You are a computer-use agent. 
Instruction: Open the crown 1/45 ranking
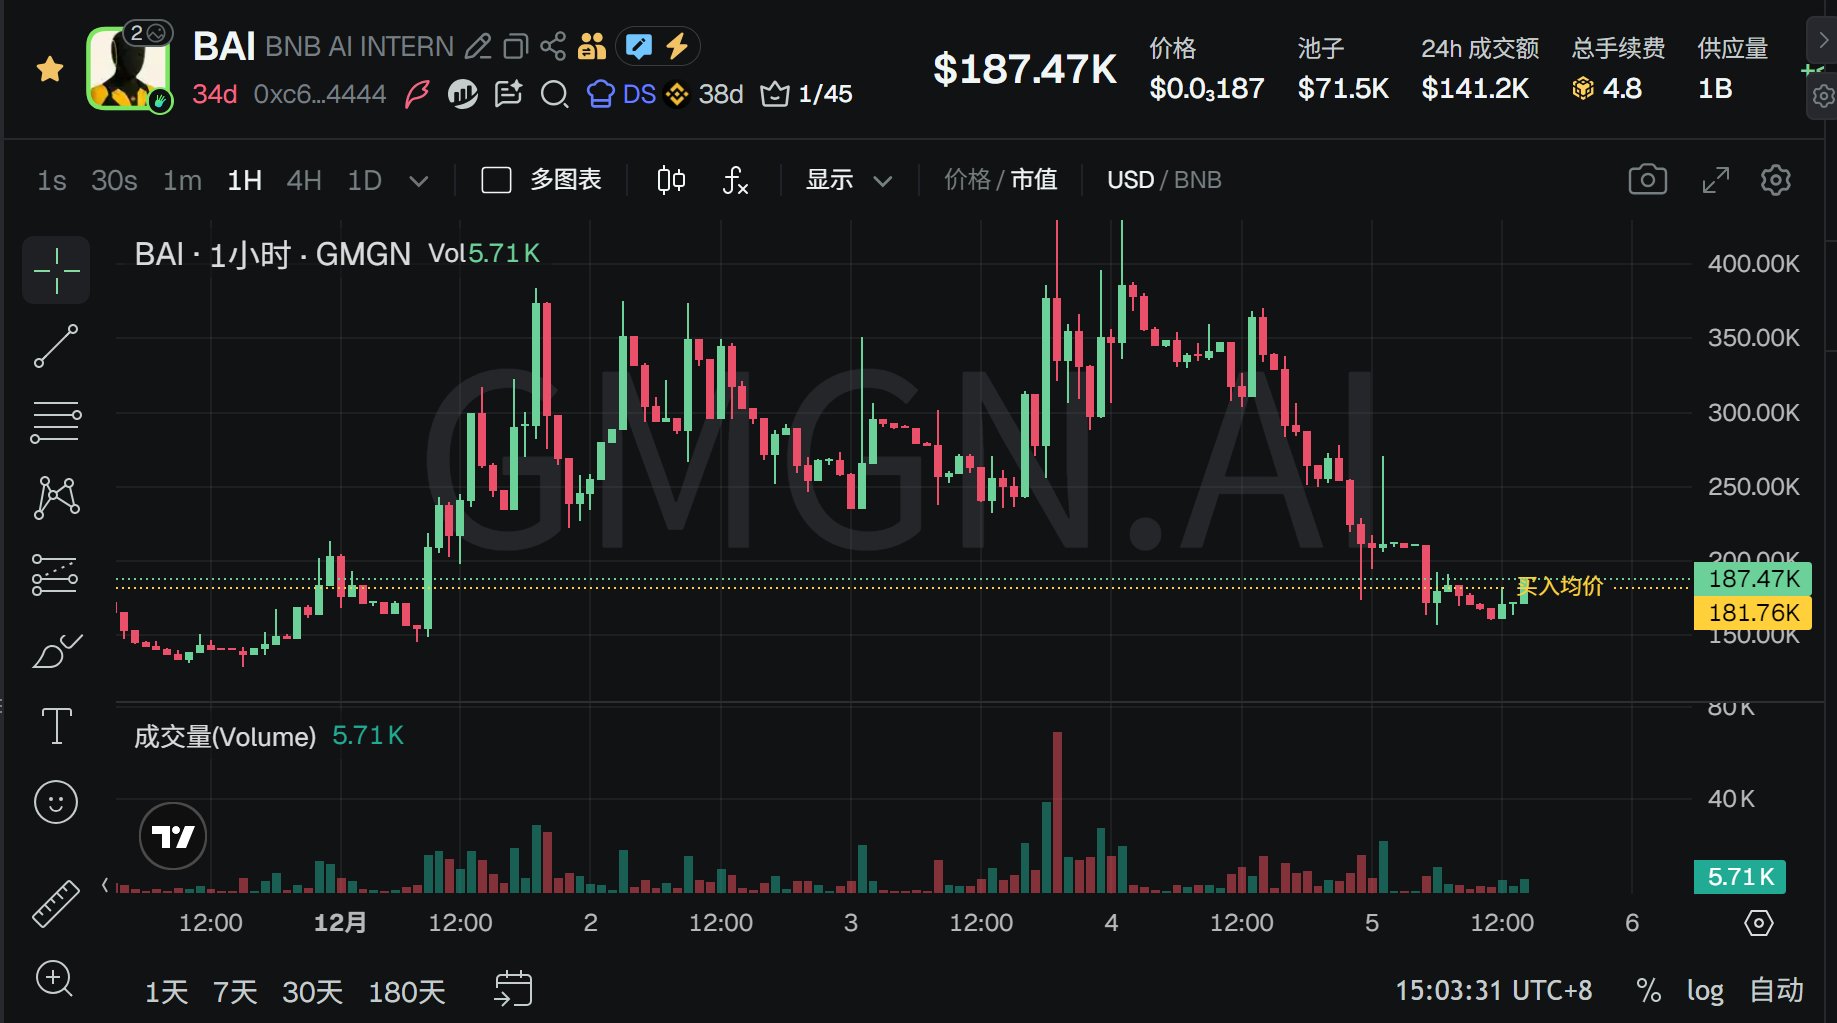[806, 94]
